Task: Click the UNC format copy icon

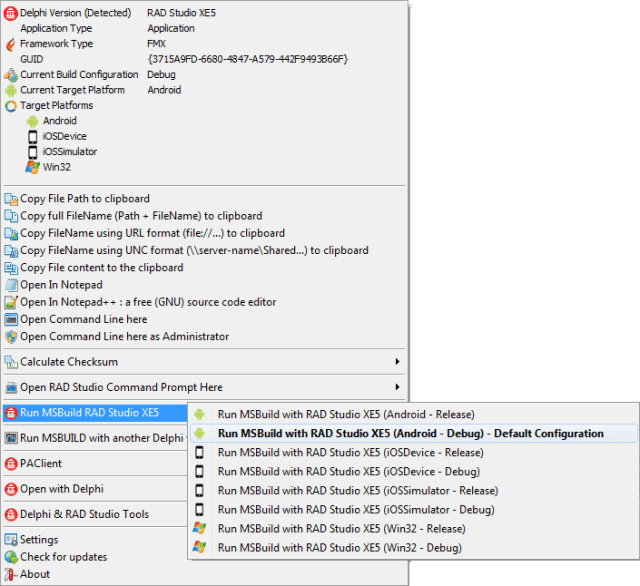Action: click(11, 251)
